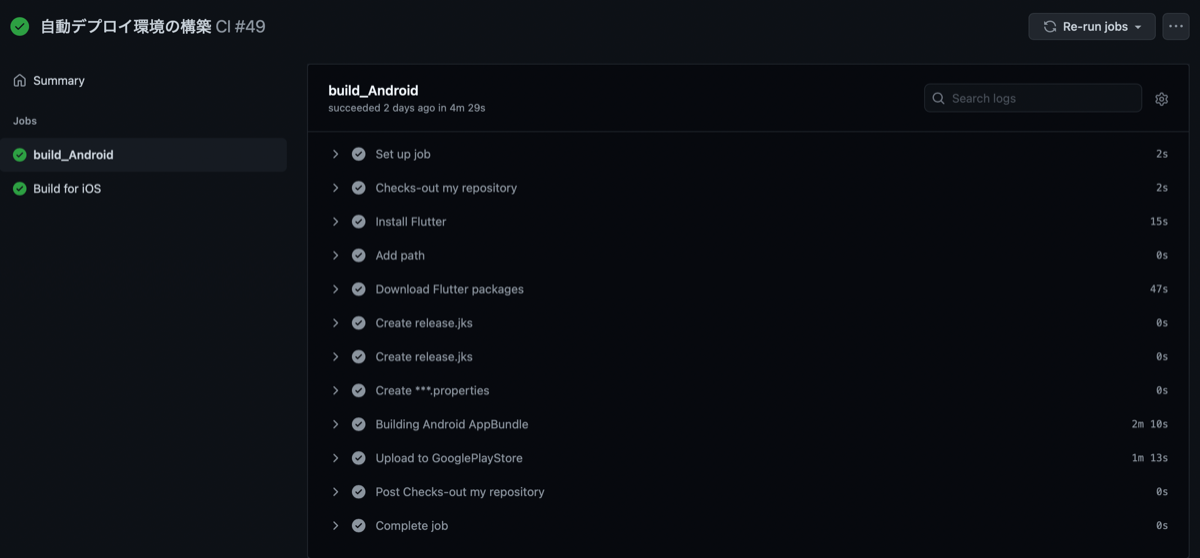Expand the Download Flutter packages step
Viewport: 1200px width, 558px height.
coord(336,289)
